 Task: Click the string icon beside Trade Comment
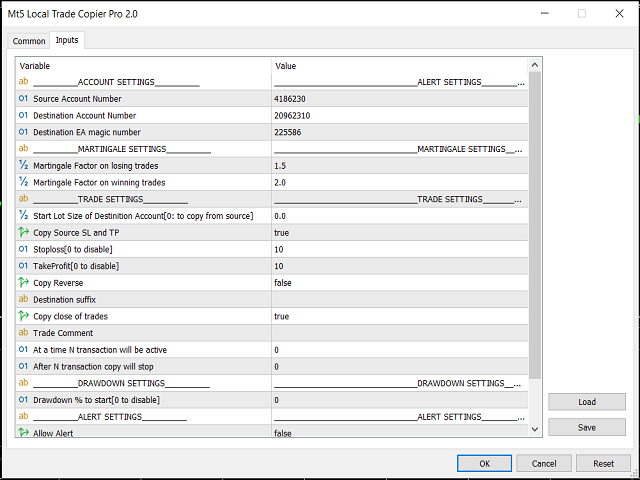click(x=23, y=333)
